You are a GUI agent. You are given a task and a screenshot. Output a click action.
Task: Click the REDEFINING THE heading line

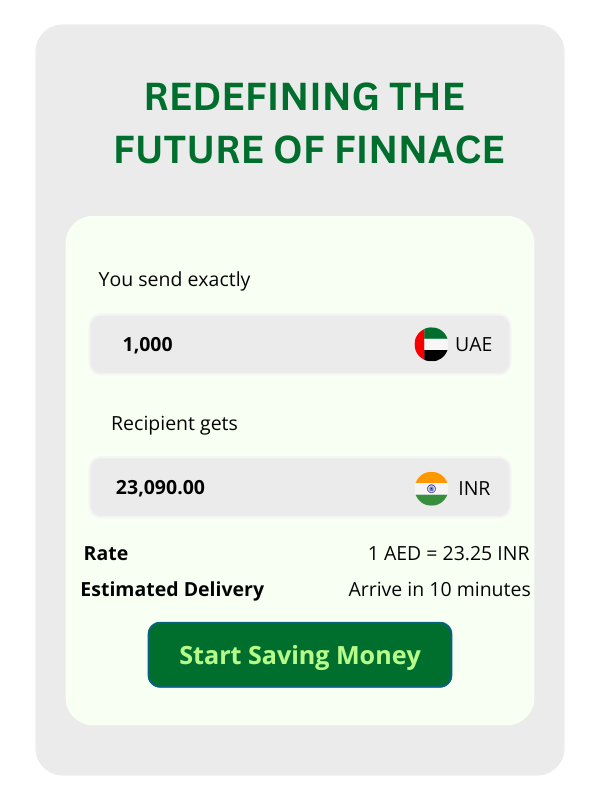tap(305, 97)
